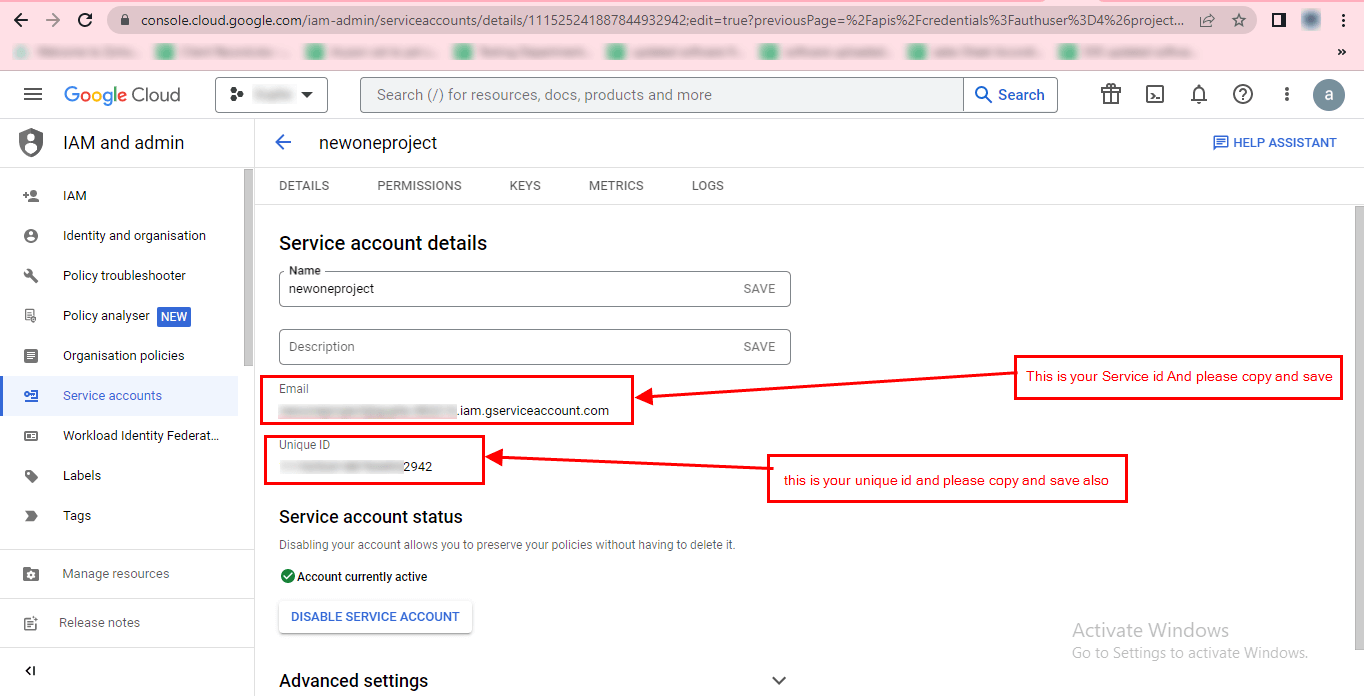Open the help question mark menu
The image size is (1364, 696).
(1243, 94)
